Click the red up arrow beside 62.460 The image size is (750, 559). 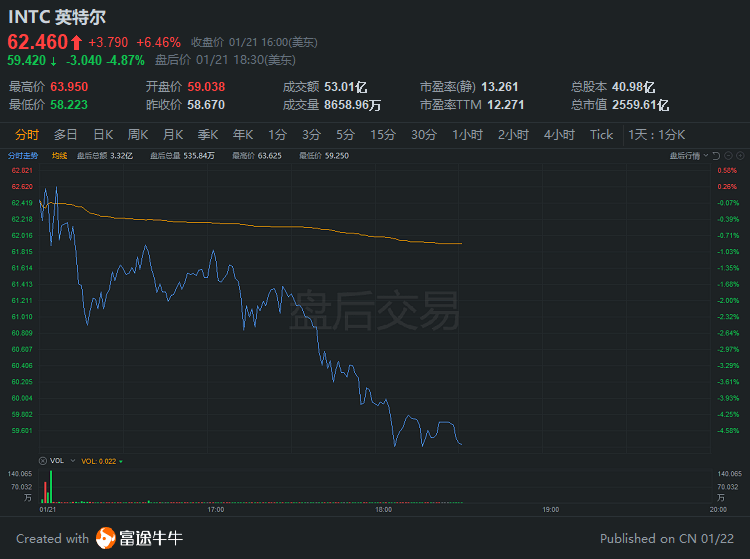[76, 42]
